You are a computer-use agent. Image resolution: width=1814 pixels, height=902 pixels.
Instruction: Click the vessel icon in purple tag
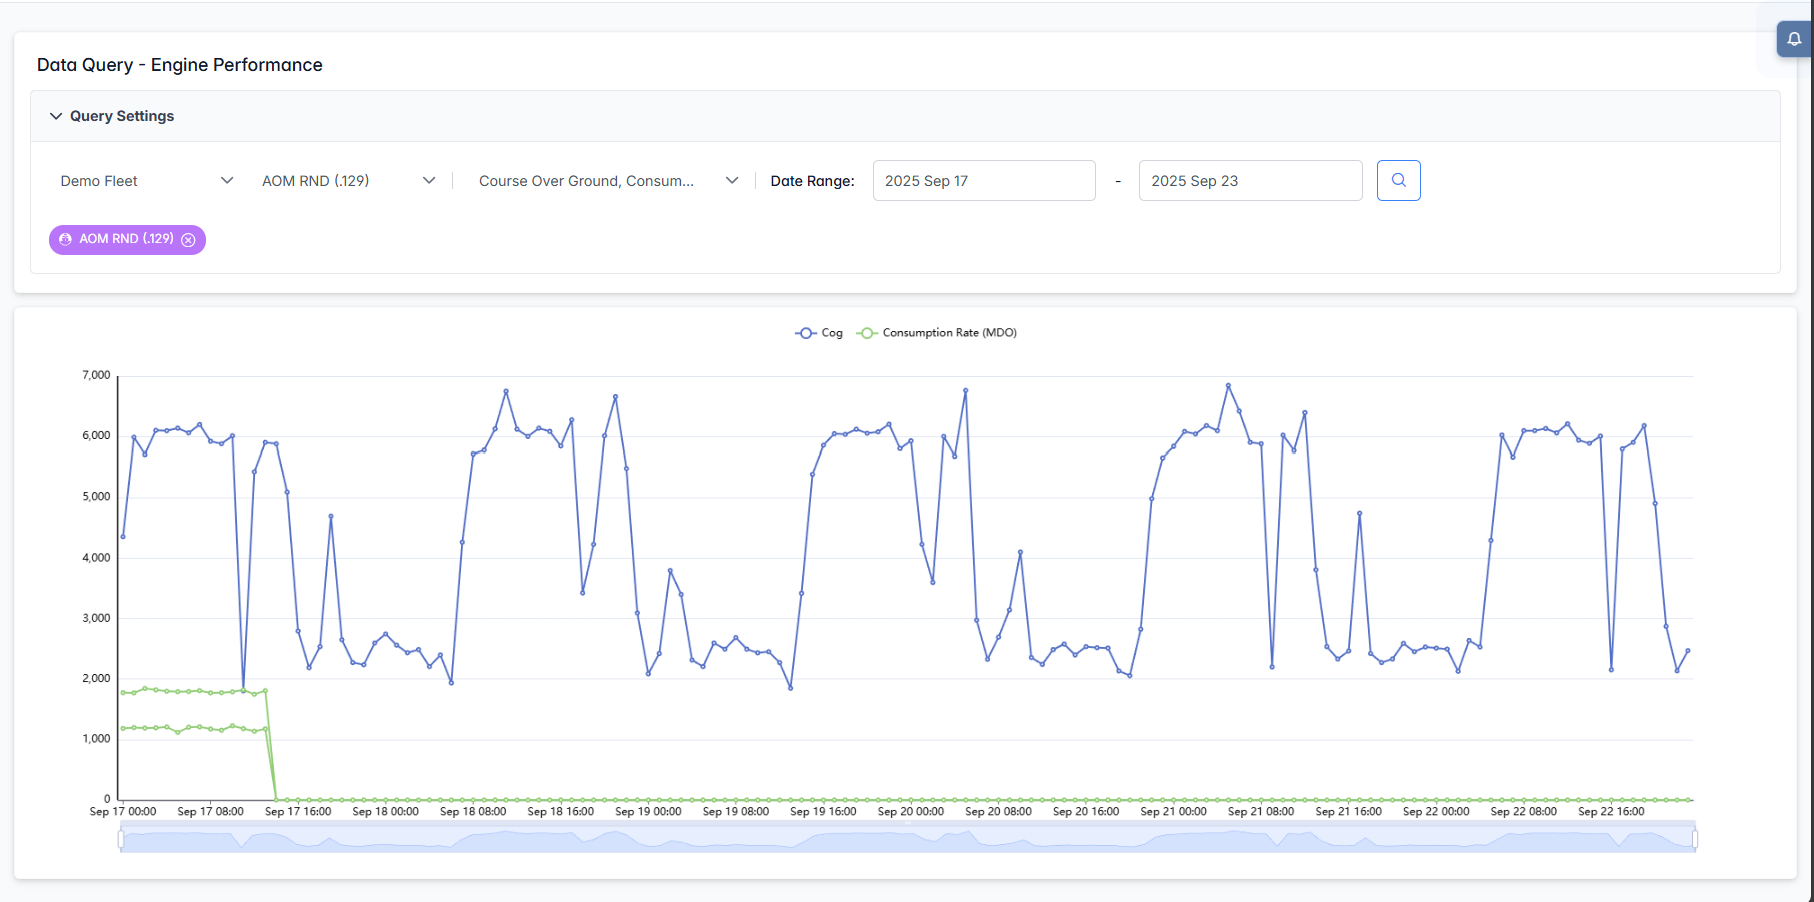tap(65, 239)
